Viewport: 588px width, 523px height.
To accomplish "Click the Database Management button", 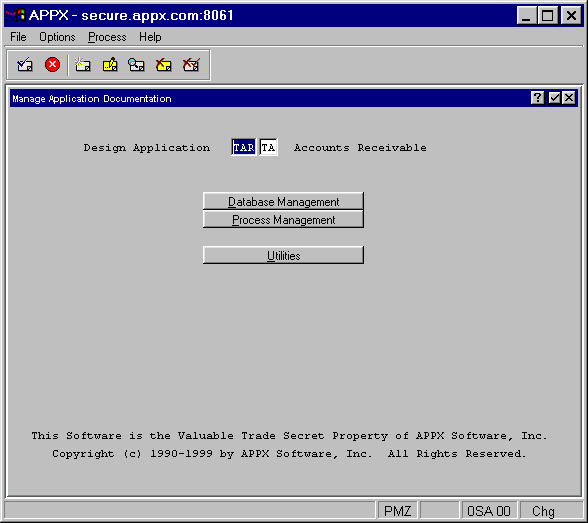I will (x=283, y=201).
